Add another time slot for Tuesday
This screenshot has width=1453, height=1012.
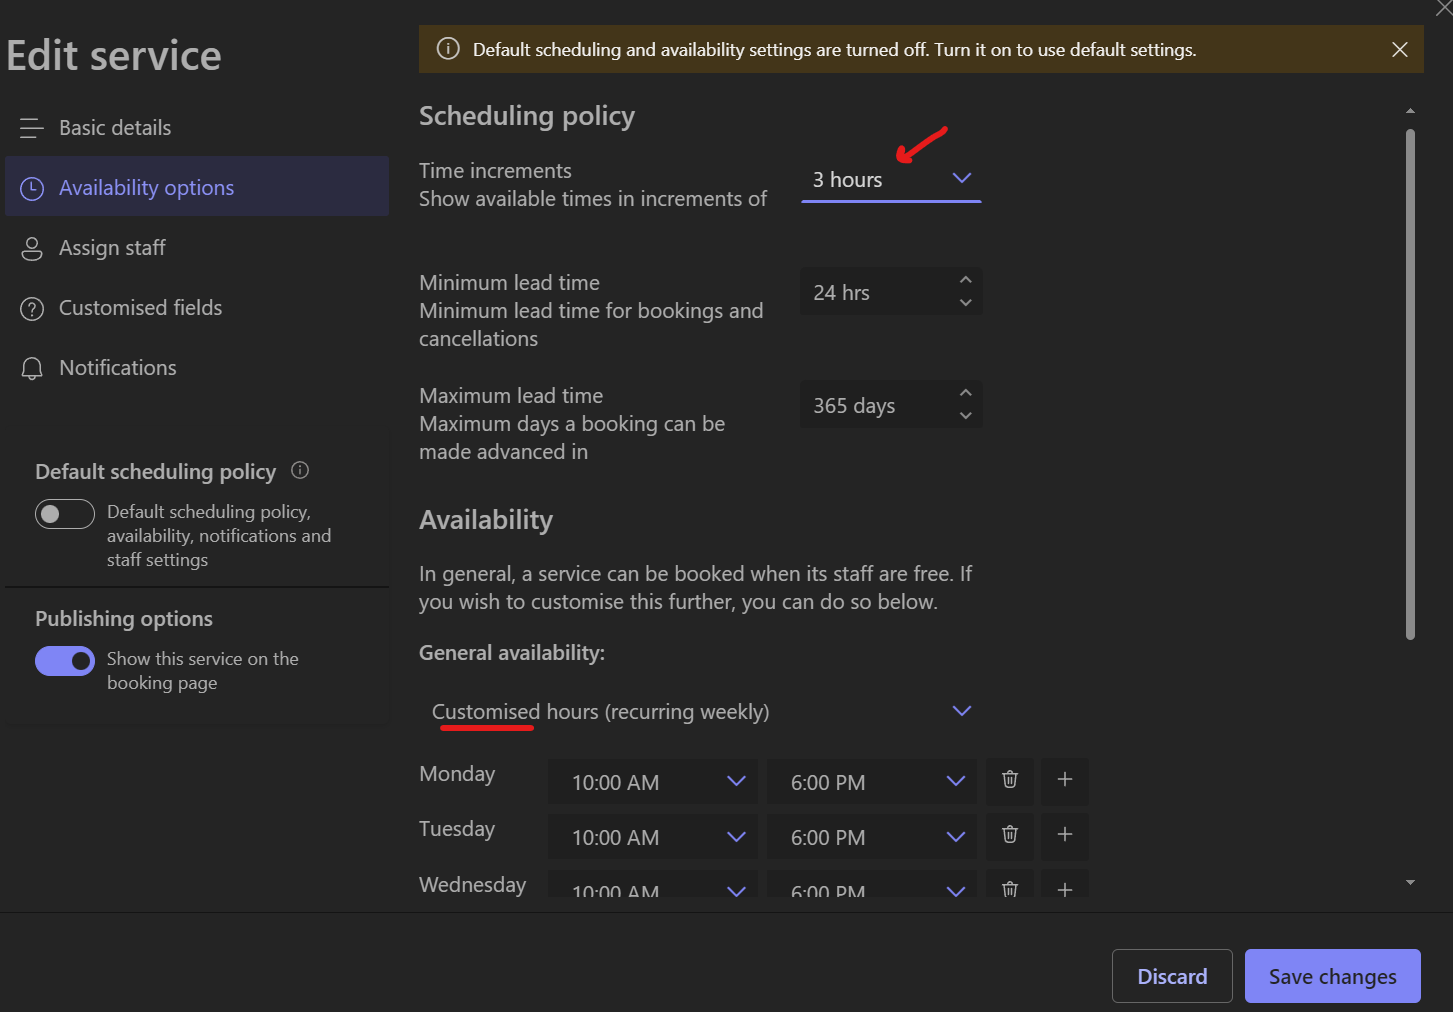pyautogui.click(x=1065, y=835)
